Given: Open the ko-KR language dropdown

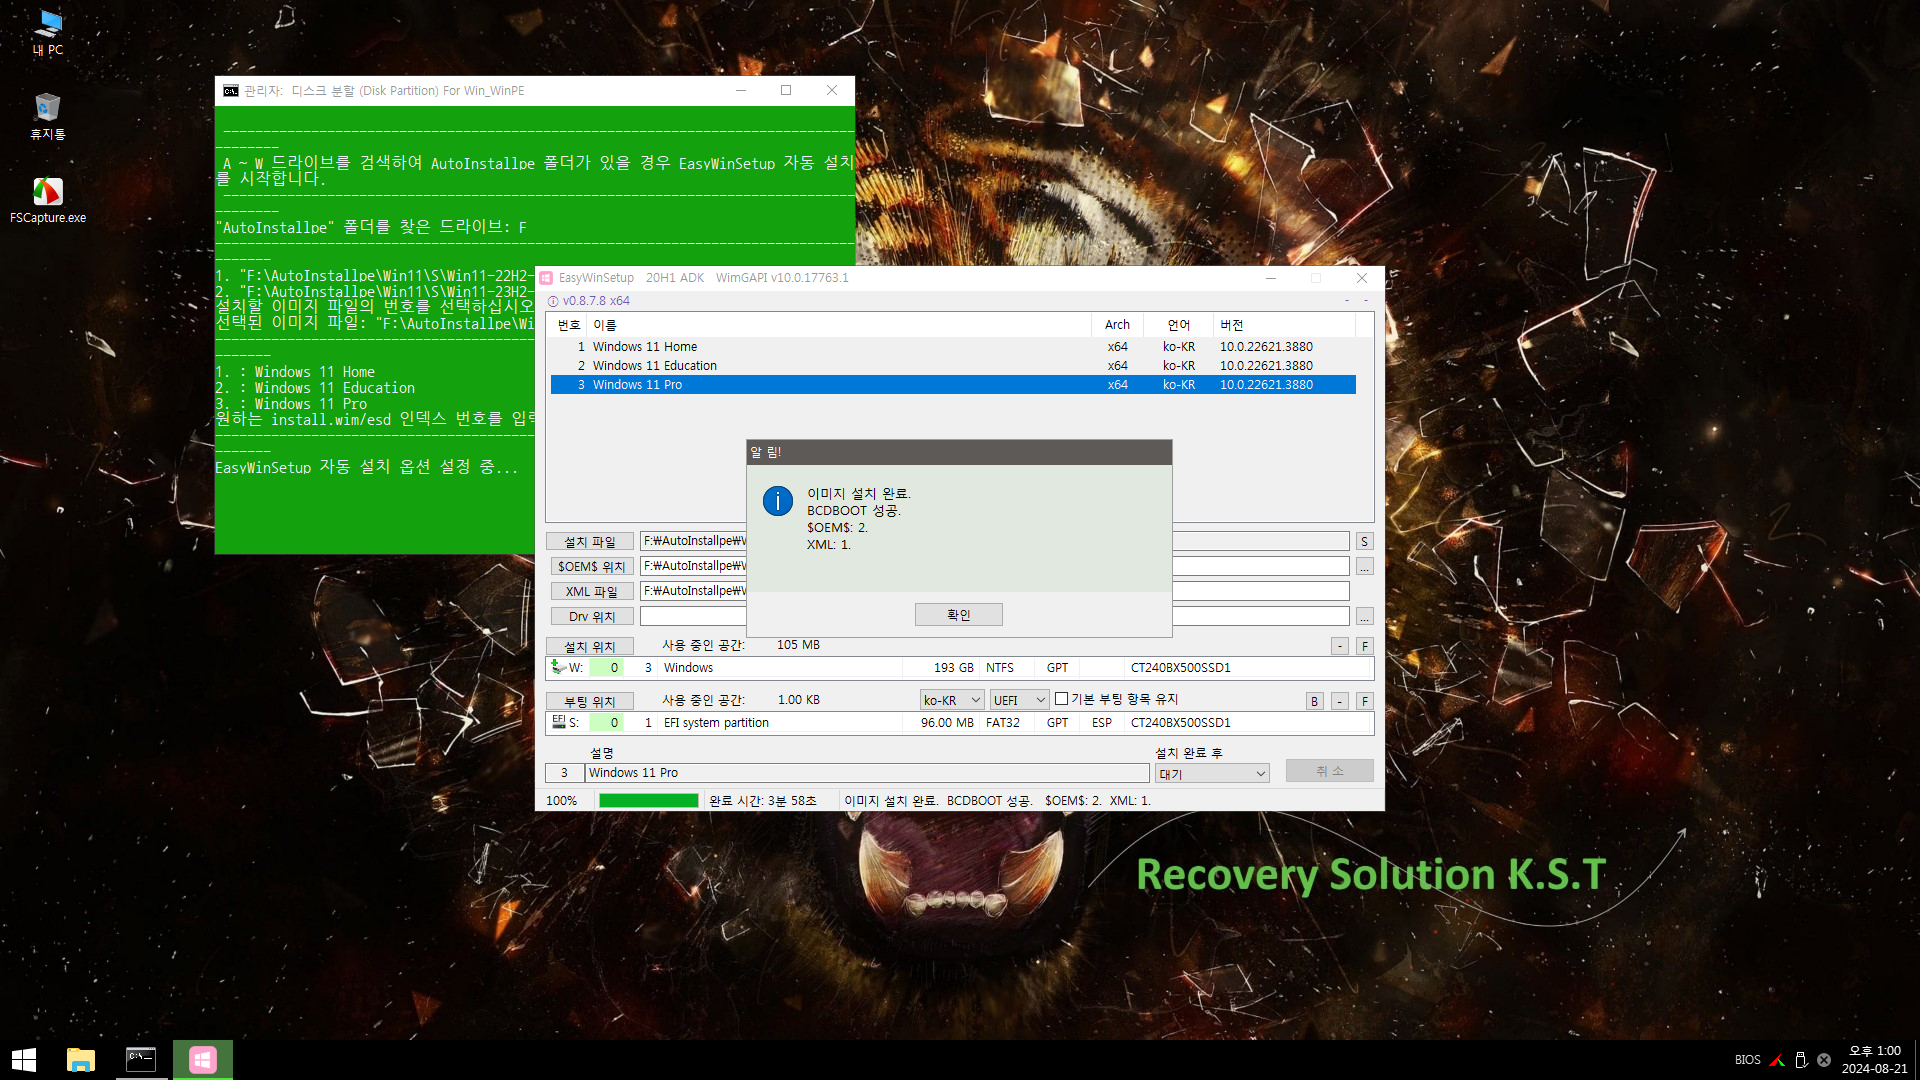Looking at the screenshot, I should pos(952,700).
